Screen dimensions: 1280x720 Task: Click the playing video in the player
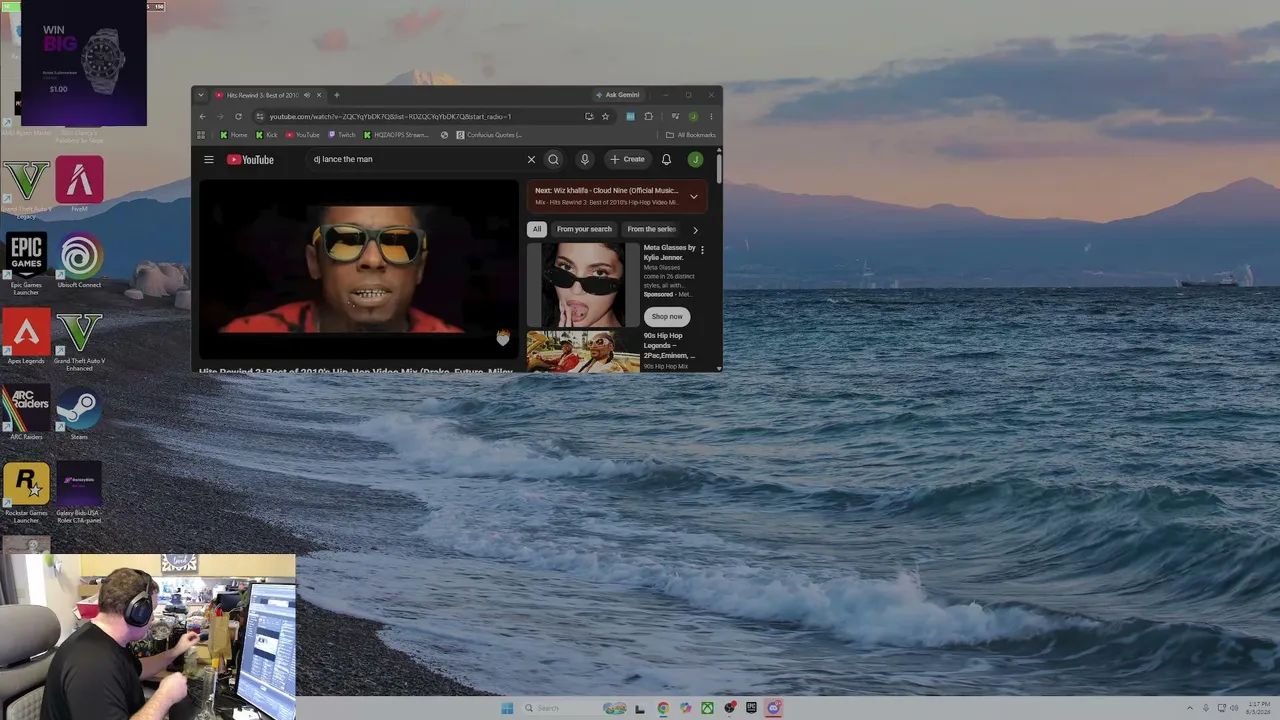click(x=359, y=269)
